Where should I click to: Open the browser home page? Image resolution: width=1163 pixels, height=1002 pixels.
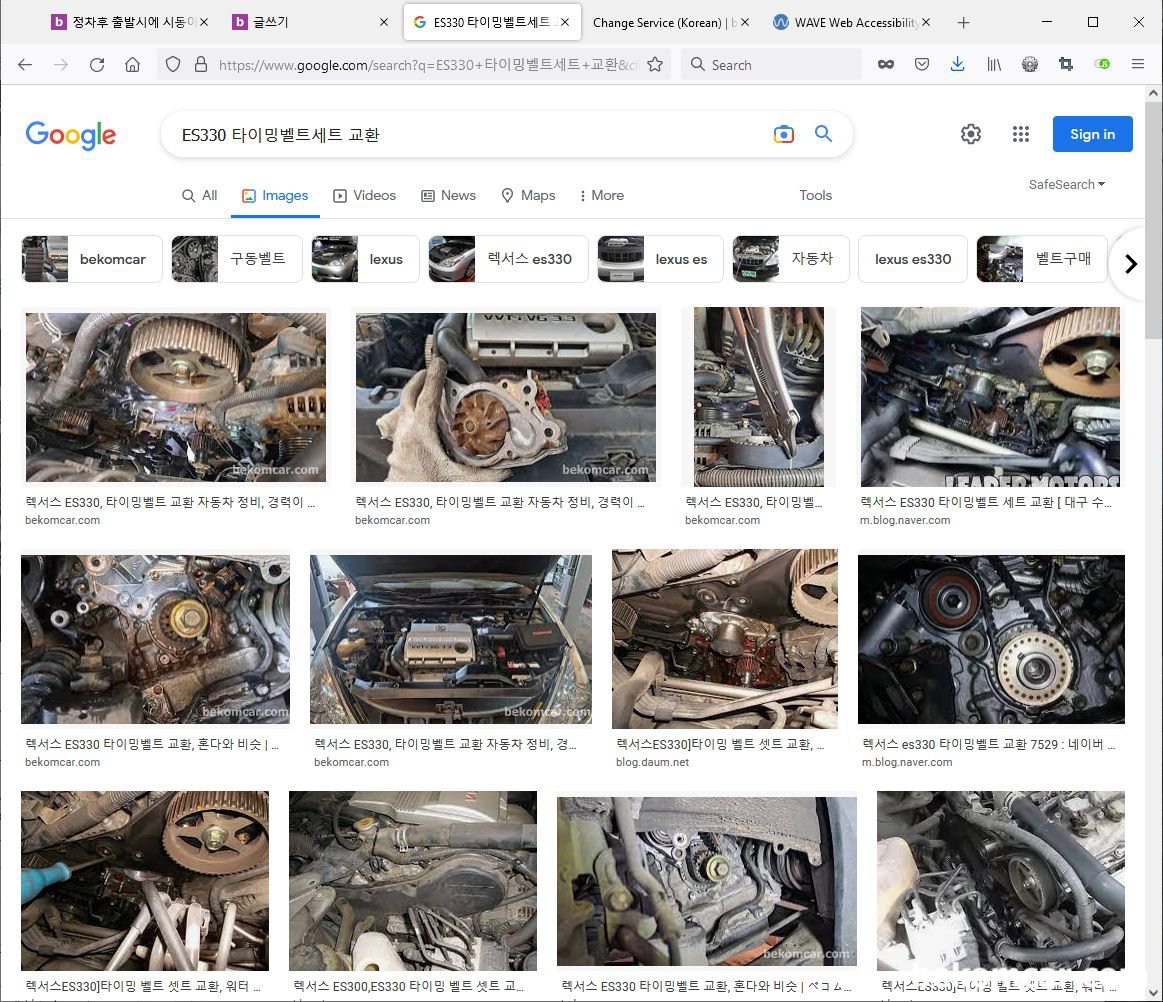(133, 65)
